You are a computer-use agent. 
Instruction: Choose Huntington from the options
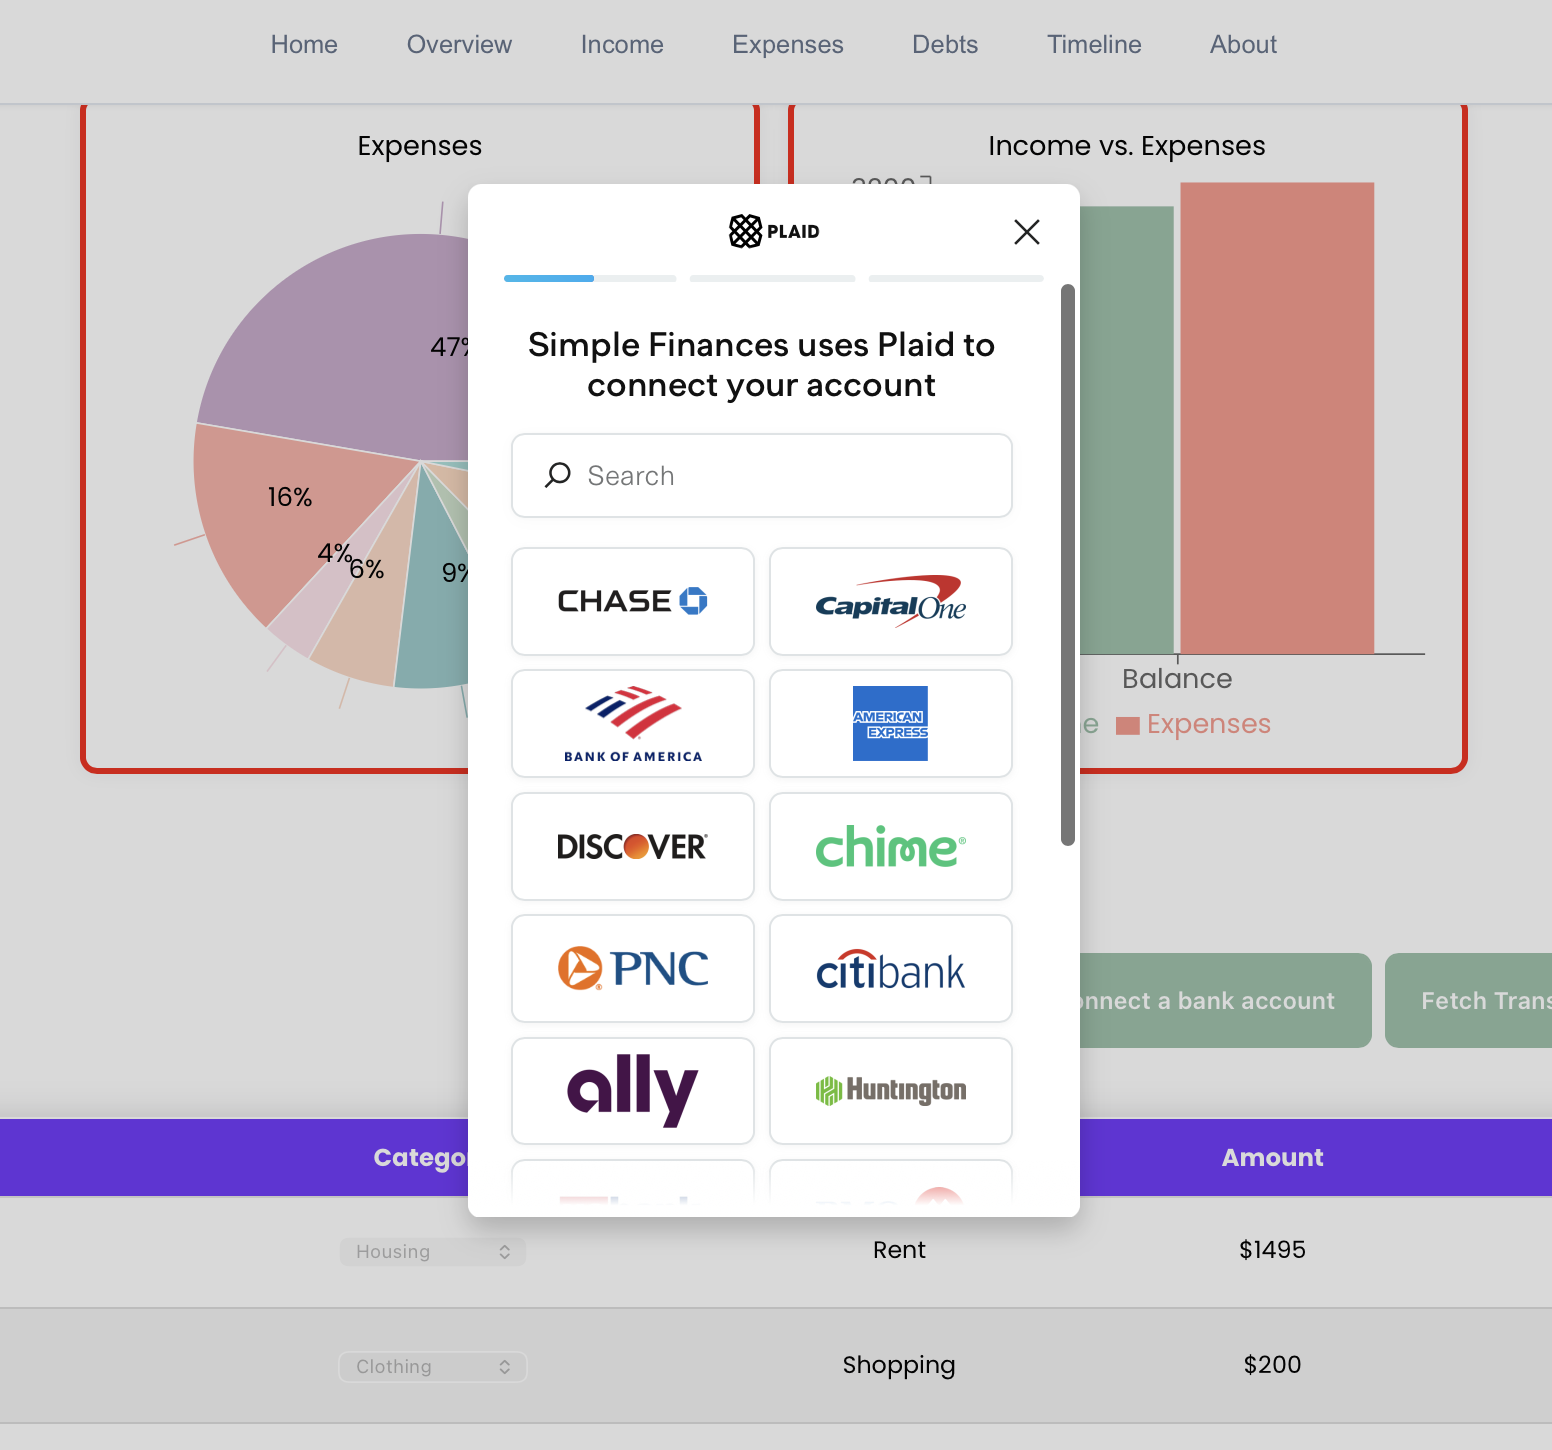[x=890, y=1091]
